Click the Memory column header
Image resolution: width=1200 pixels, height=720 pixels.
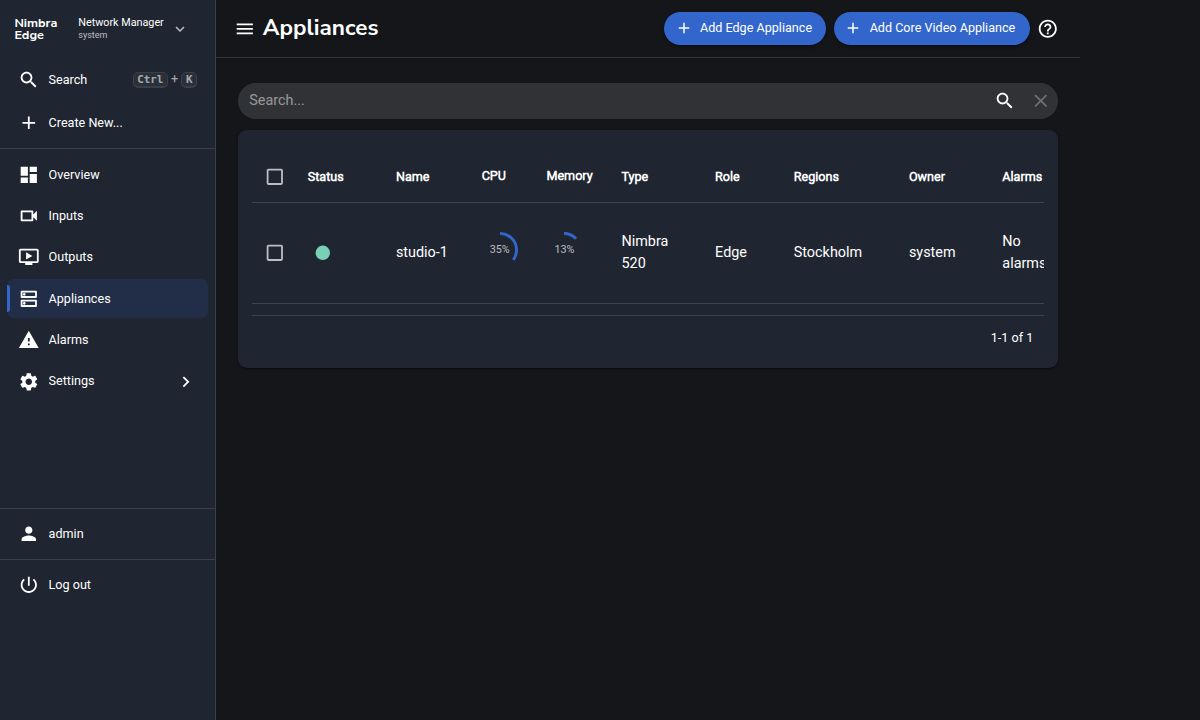click(x=570, y=176)
